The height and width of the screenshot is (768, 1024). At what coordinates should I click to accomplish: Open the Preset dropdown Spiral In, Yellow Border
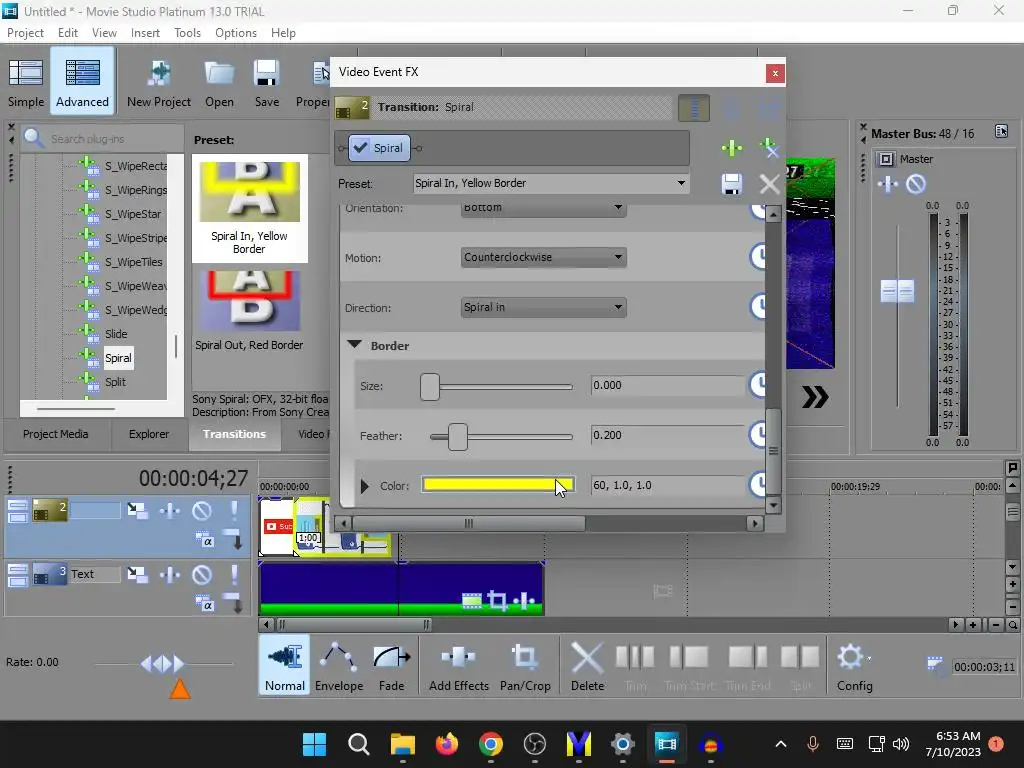[x=551, y=184]
